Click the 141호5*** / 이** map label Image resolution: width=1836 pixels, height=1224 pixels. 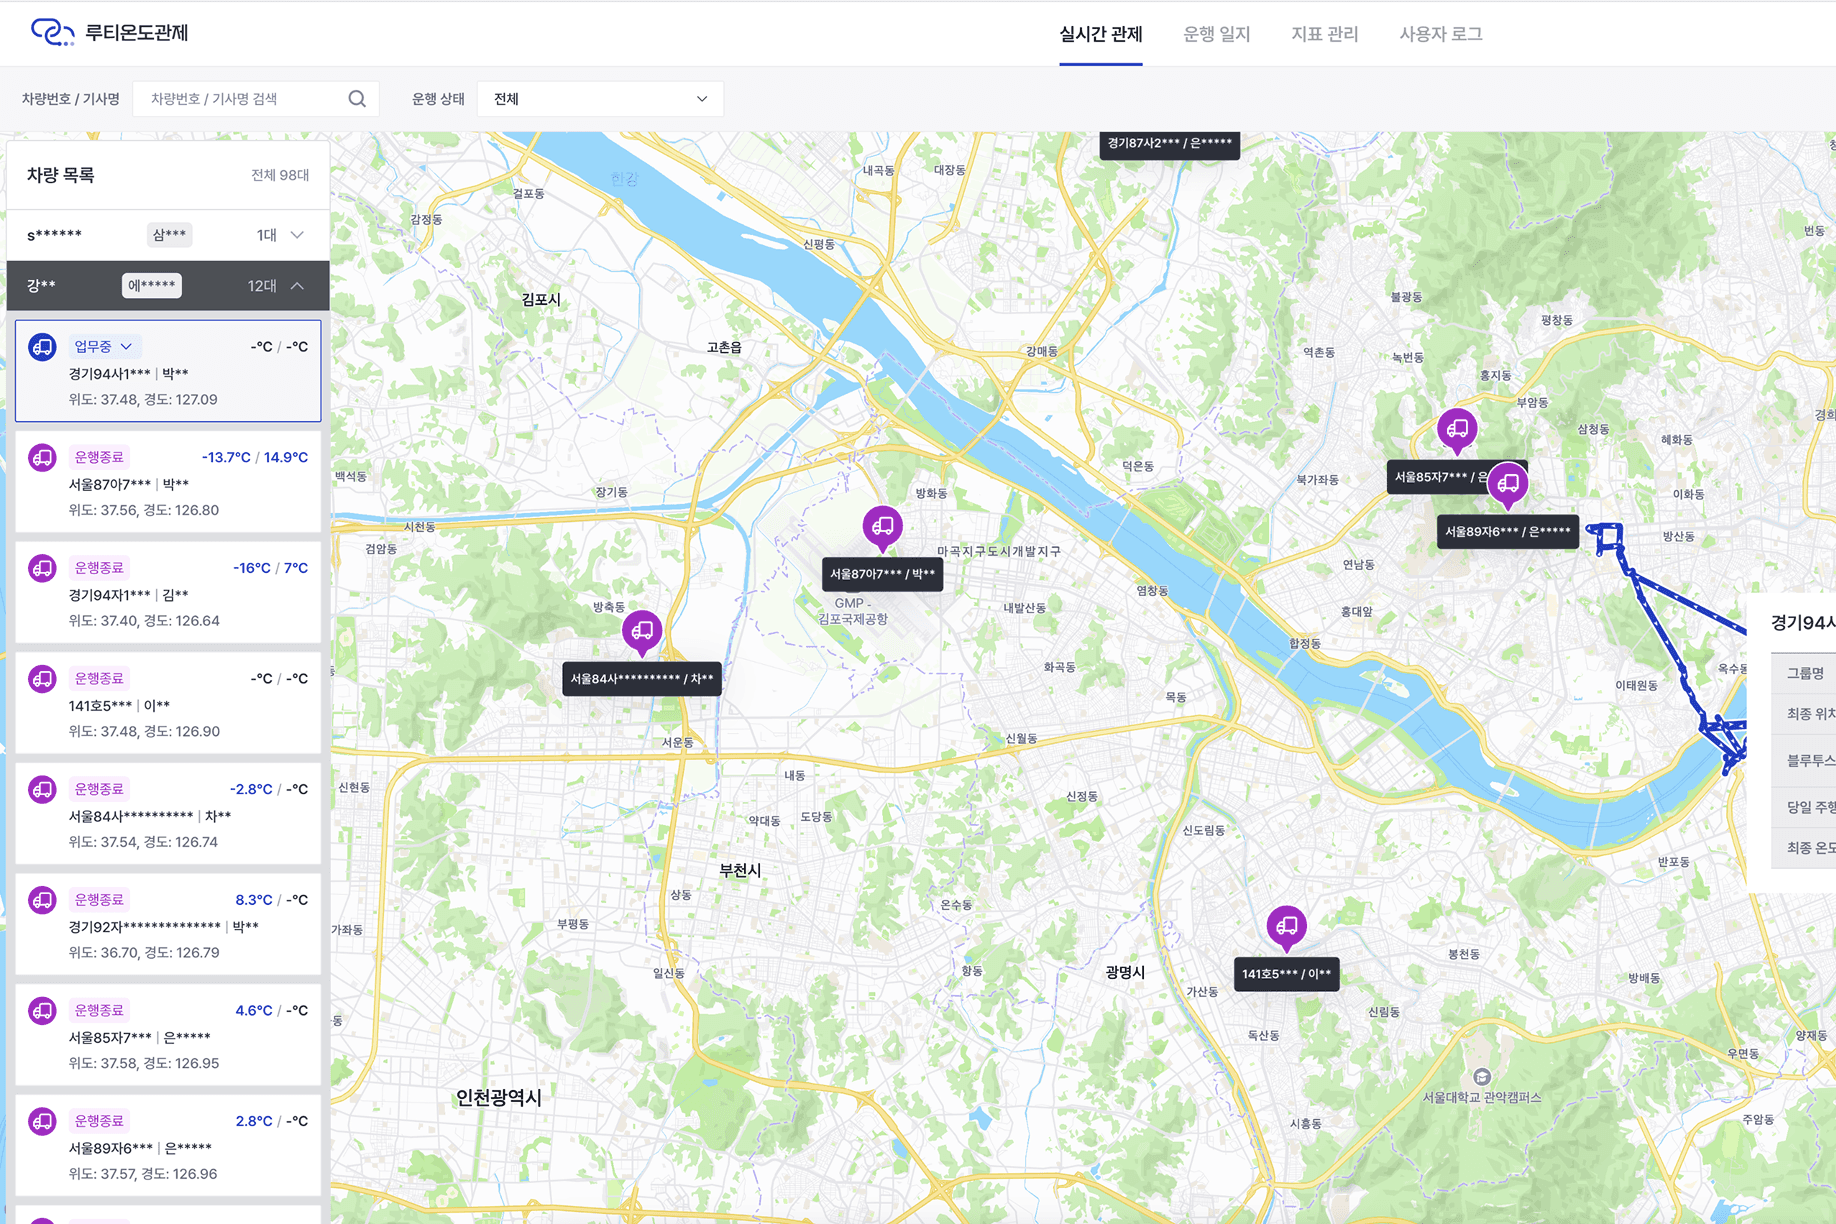coord(1286,975)
